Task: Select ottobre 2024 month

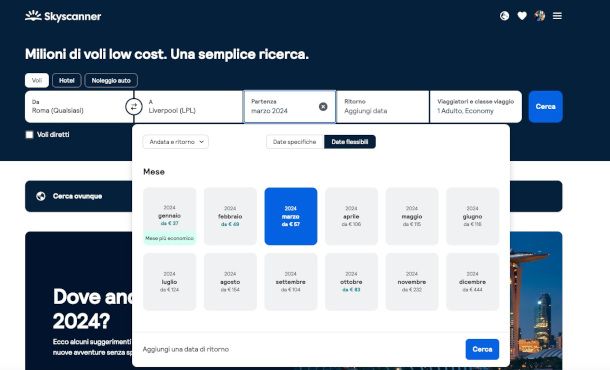Action: coord(351,282)
